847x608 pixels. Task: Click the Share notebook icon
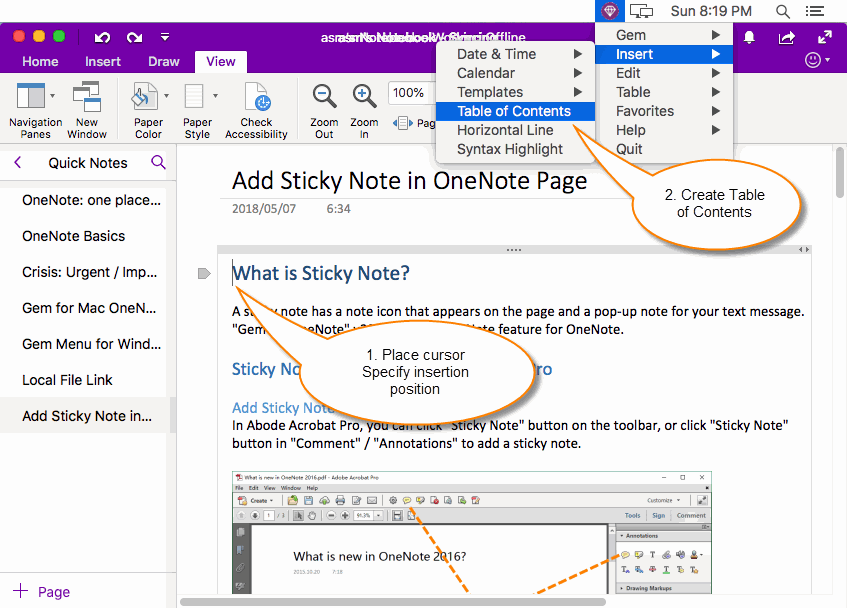(786, 37)
